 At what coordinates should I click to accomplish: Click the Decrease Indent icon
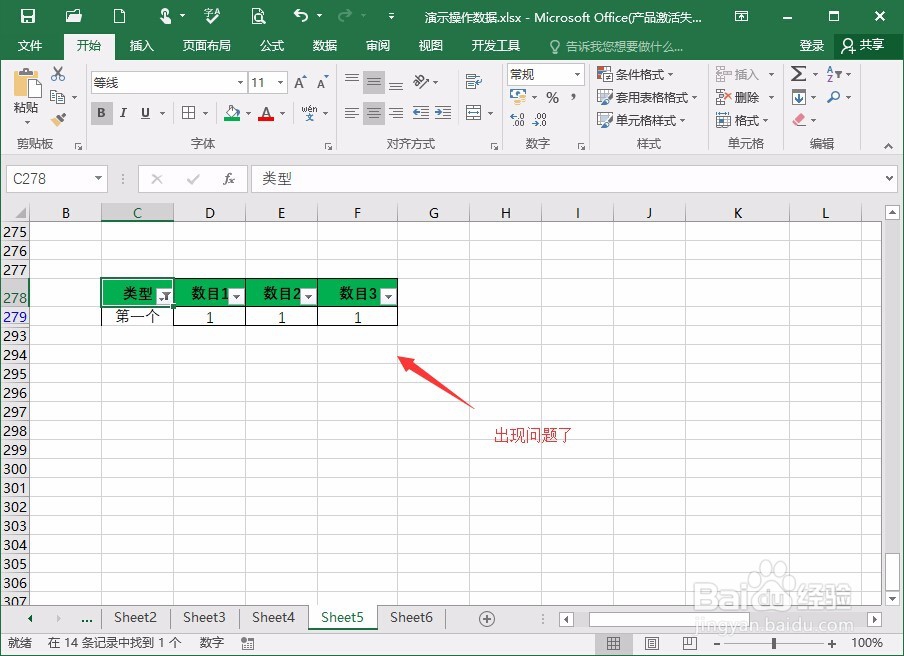pyautogui.click(x=421, y=112)
